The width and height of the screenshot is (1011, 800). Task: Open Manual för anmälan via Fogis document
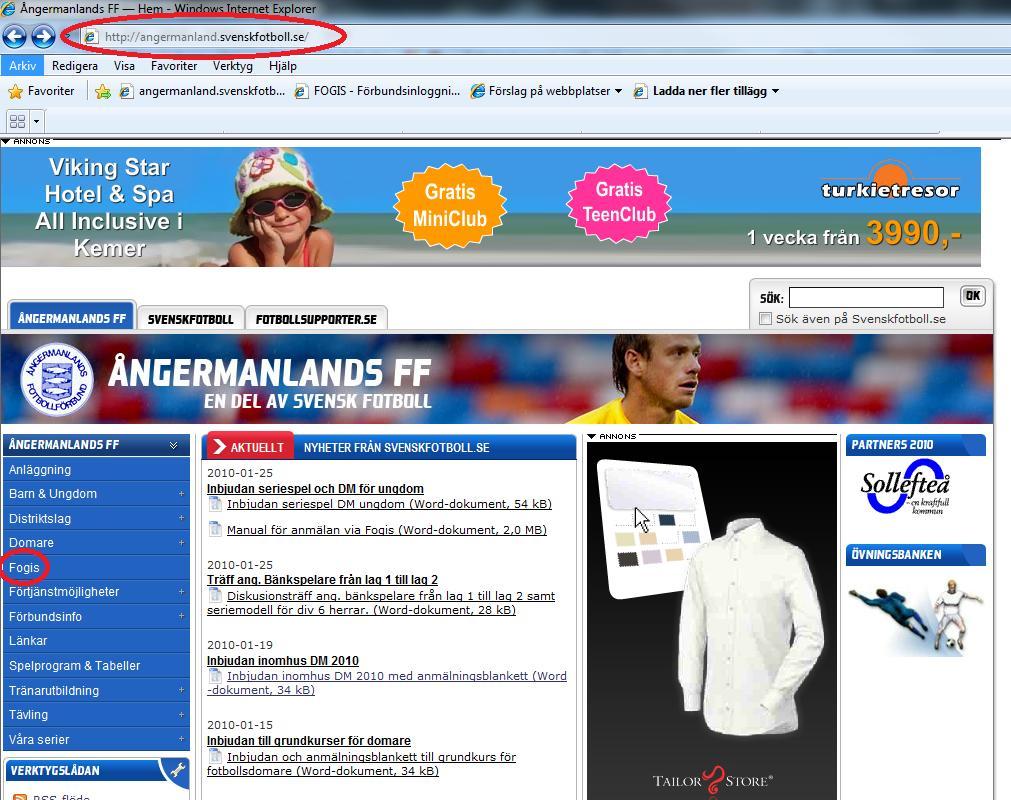(387, 530)
